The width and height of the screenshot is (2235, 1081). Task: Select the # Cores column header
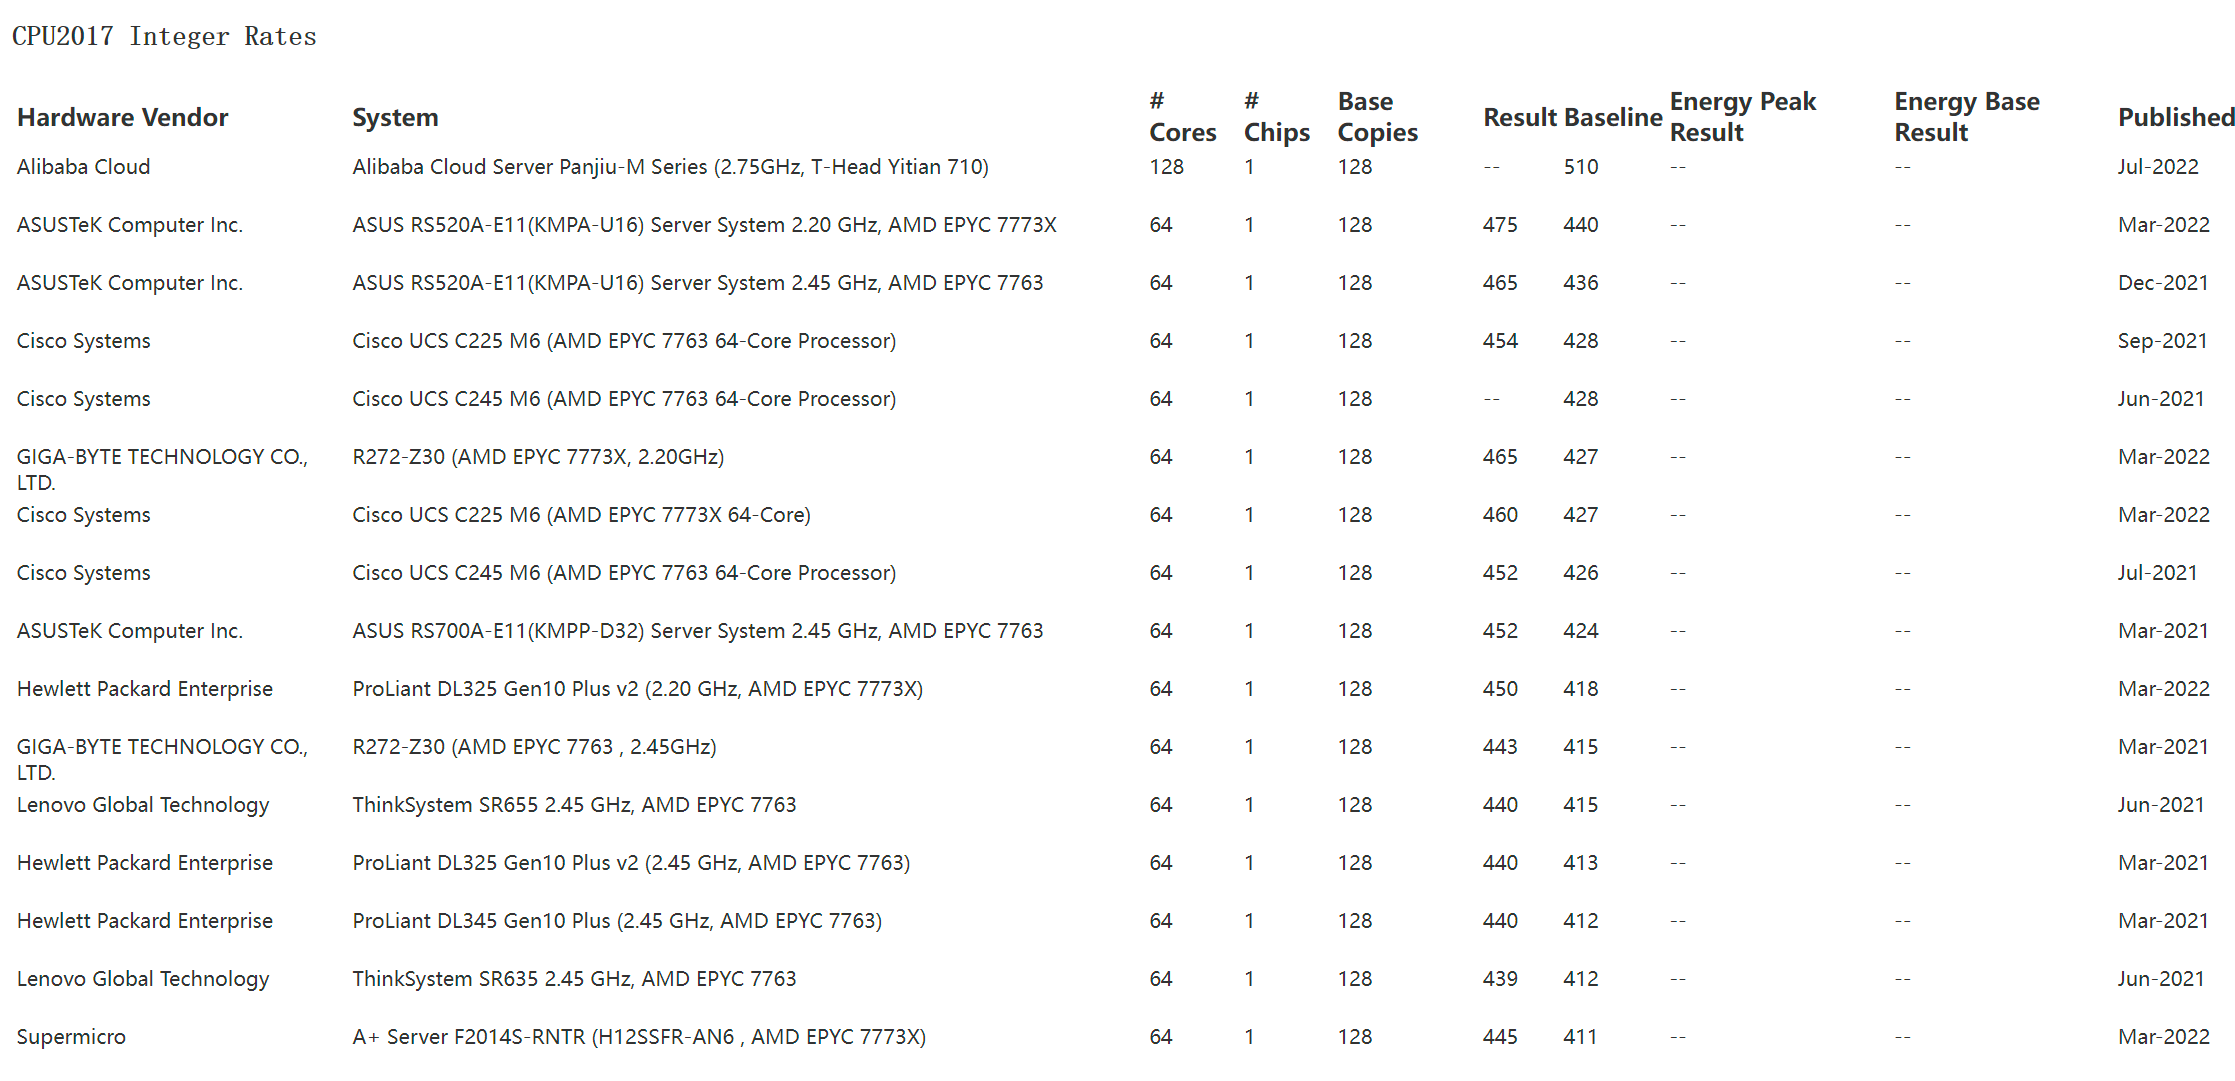(1182, 117)
